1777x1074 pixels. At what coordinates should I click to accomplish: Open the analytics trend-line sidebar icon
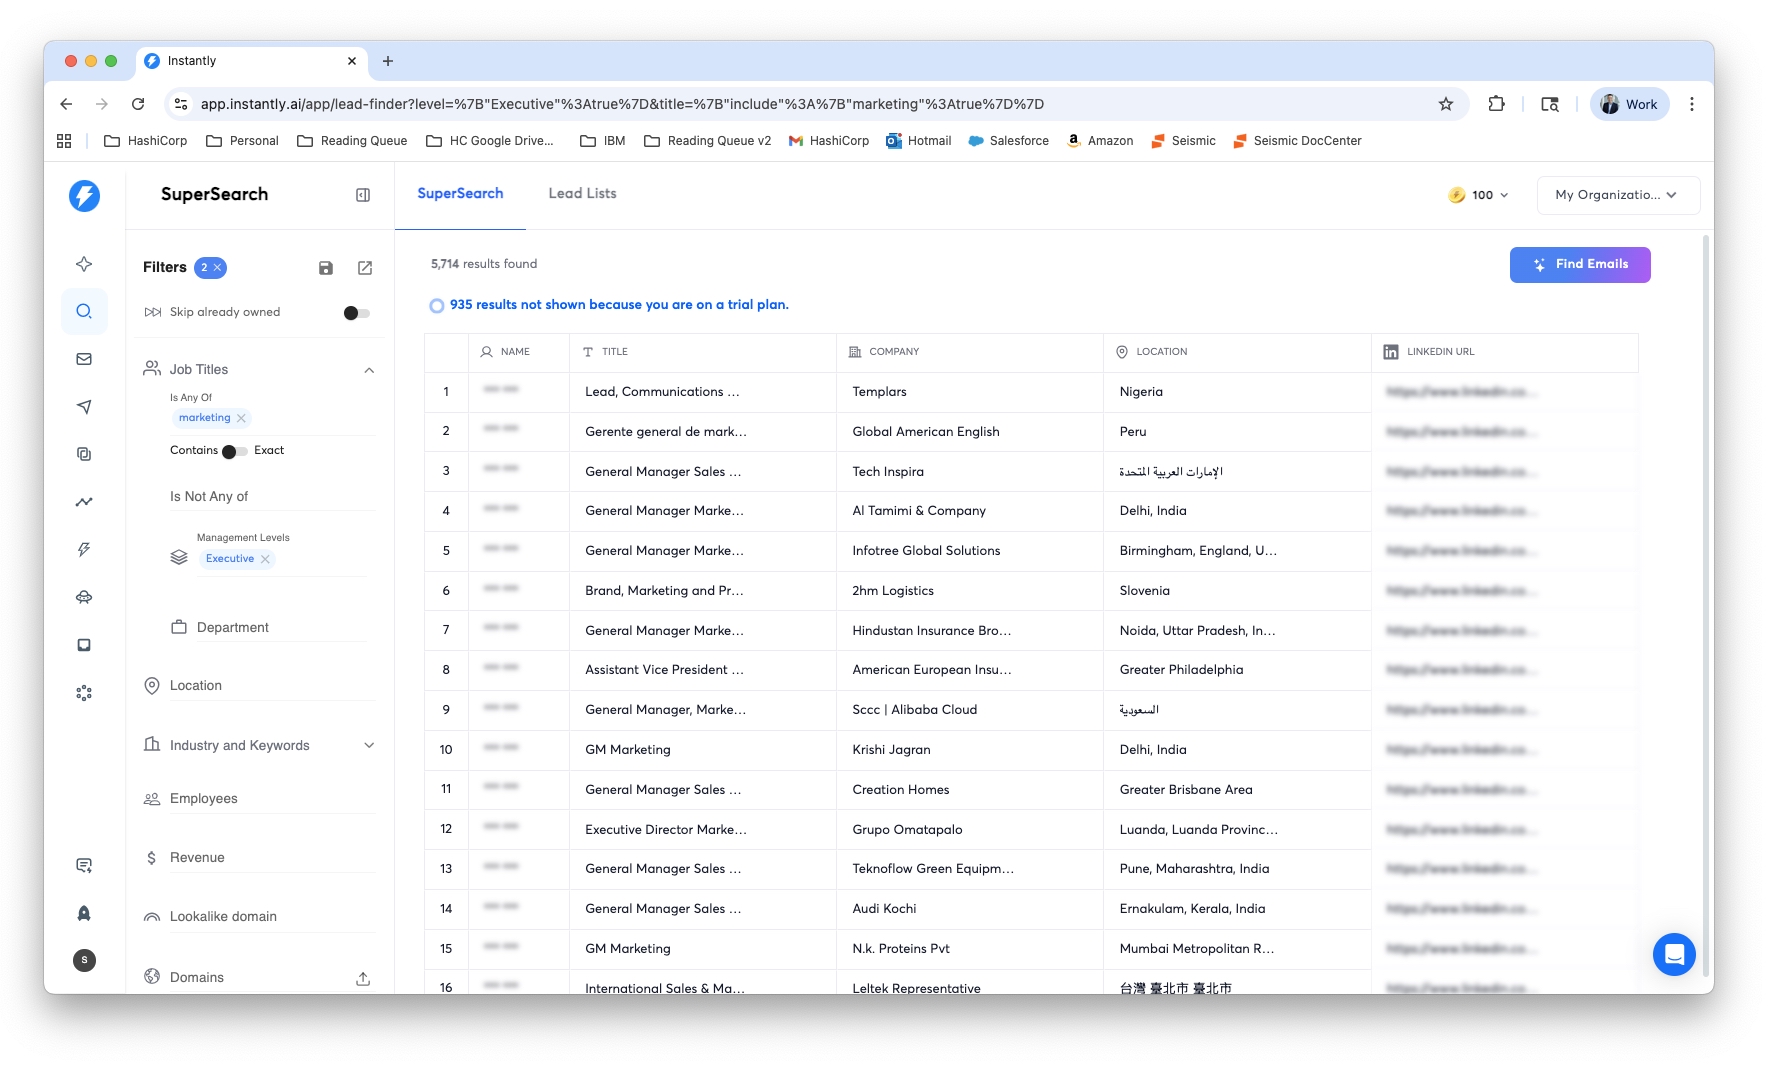click(84, 502)
